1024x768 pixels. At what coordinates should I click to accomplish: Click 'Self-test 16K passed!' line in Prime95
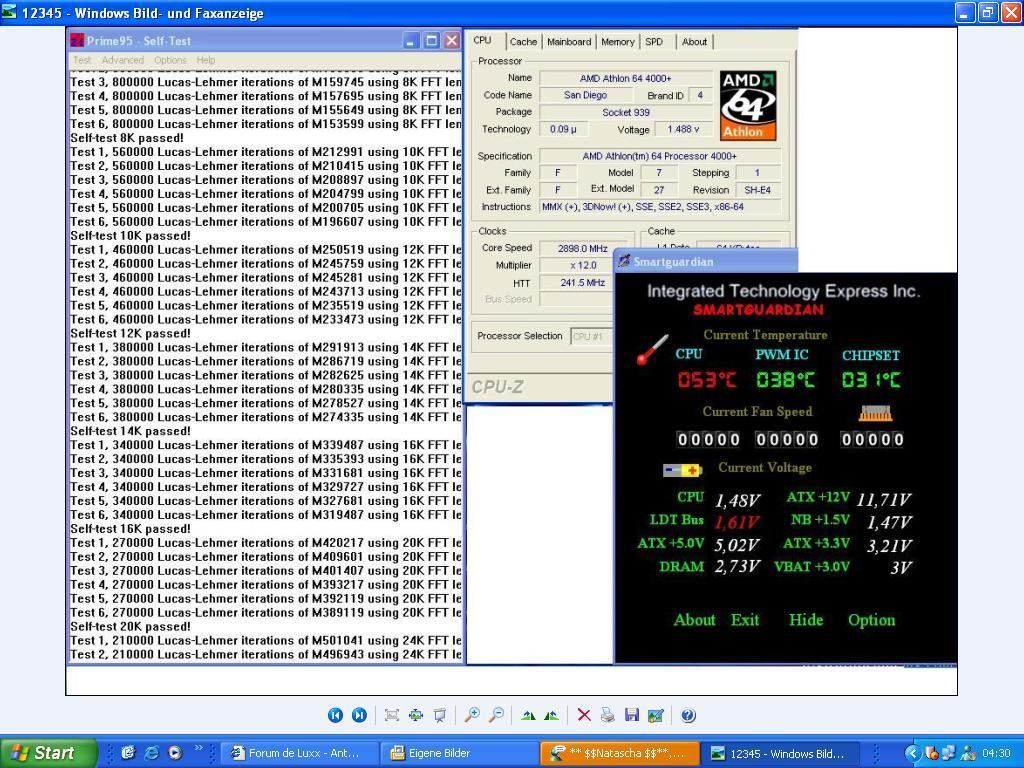pos(131,529)
